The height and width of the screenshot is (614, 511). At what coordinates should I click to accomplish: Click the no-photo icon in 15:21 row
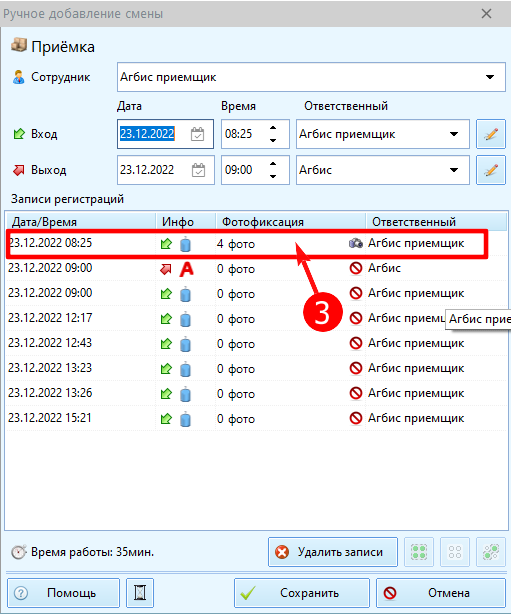(x=356, y=418)
